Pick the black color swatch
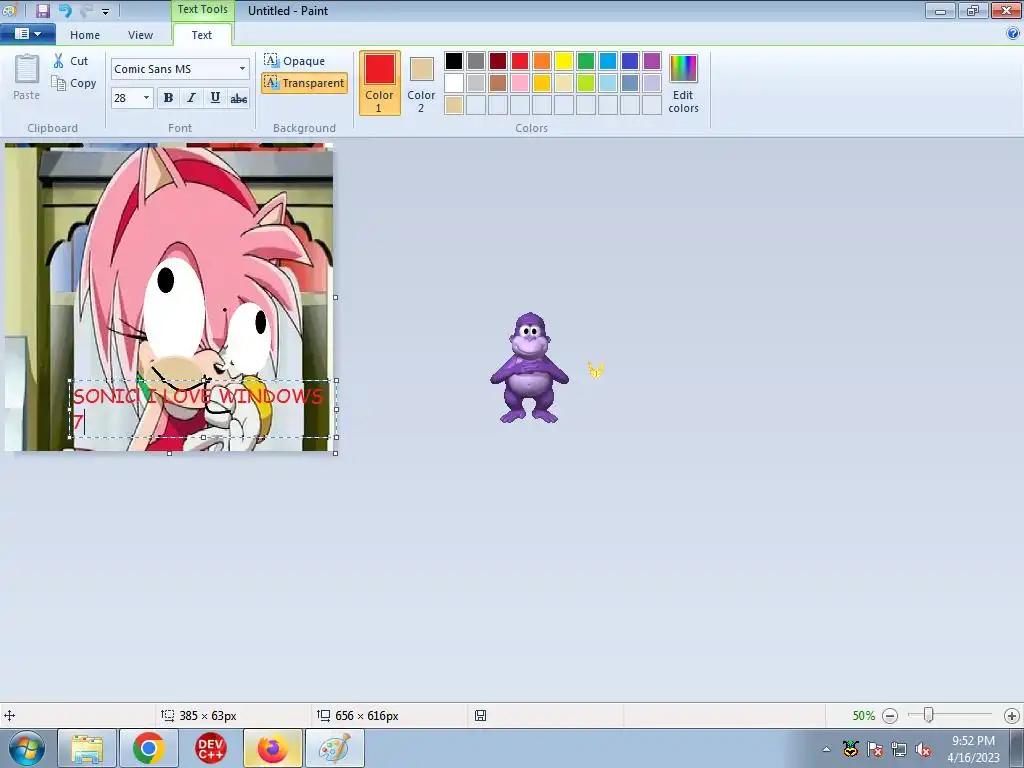This screenshot has width=1024, height=768. (454, 61)
